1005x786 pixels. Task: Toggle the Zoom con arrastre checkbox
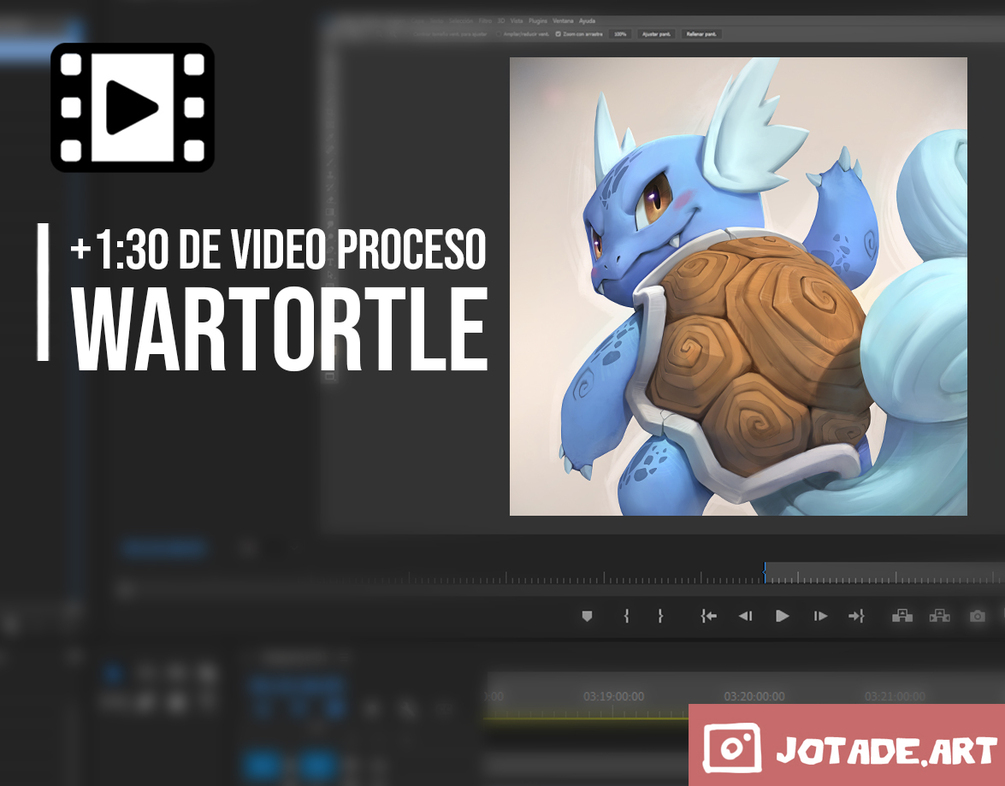(x=558, y=34)
